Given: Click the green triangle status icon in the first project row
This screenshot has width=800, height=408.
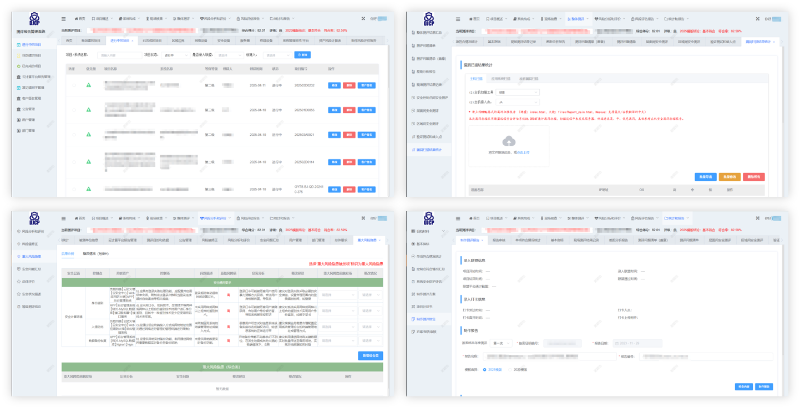Looking at the screenshot, I should 89,85.
